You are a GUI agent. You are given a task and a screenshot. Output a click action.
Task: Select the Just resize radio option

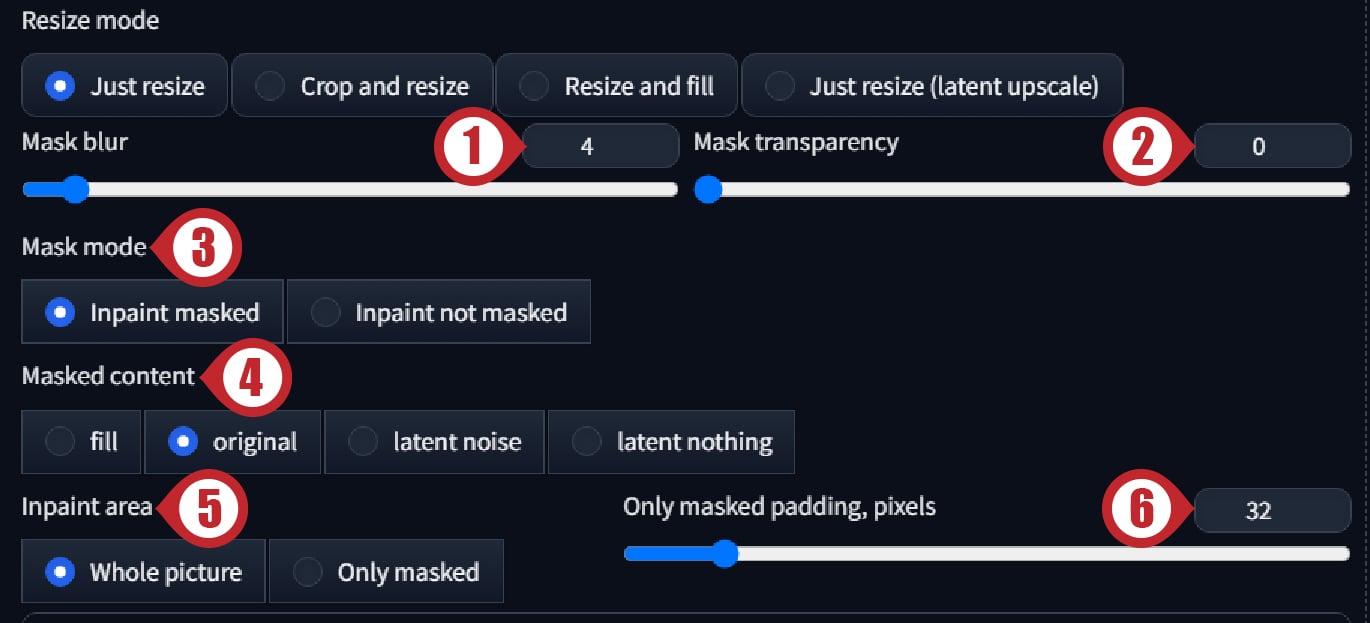125,86
